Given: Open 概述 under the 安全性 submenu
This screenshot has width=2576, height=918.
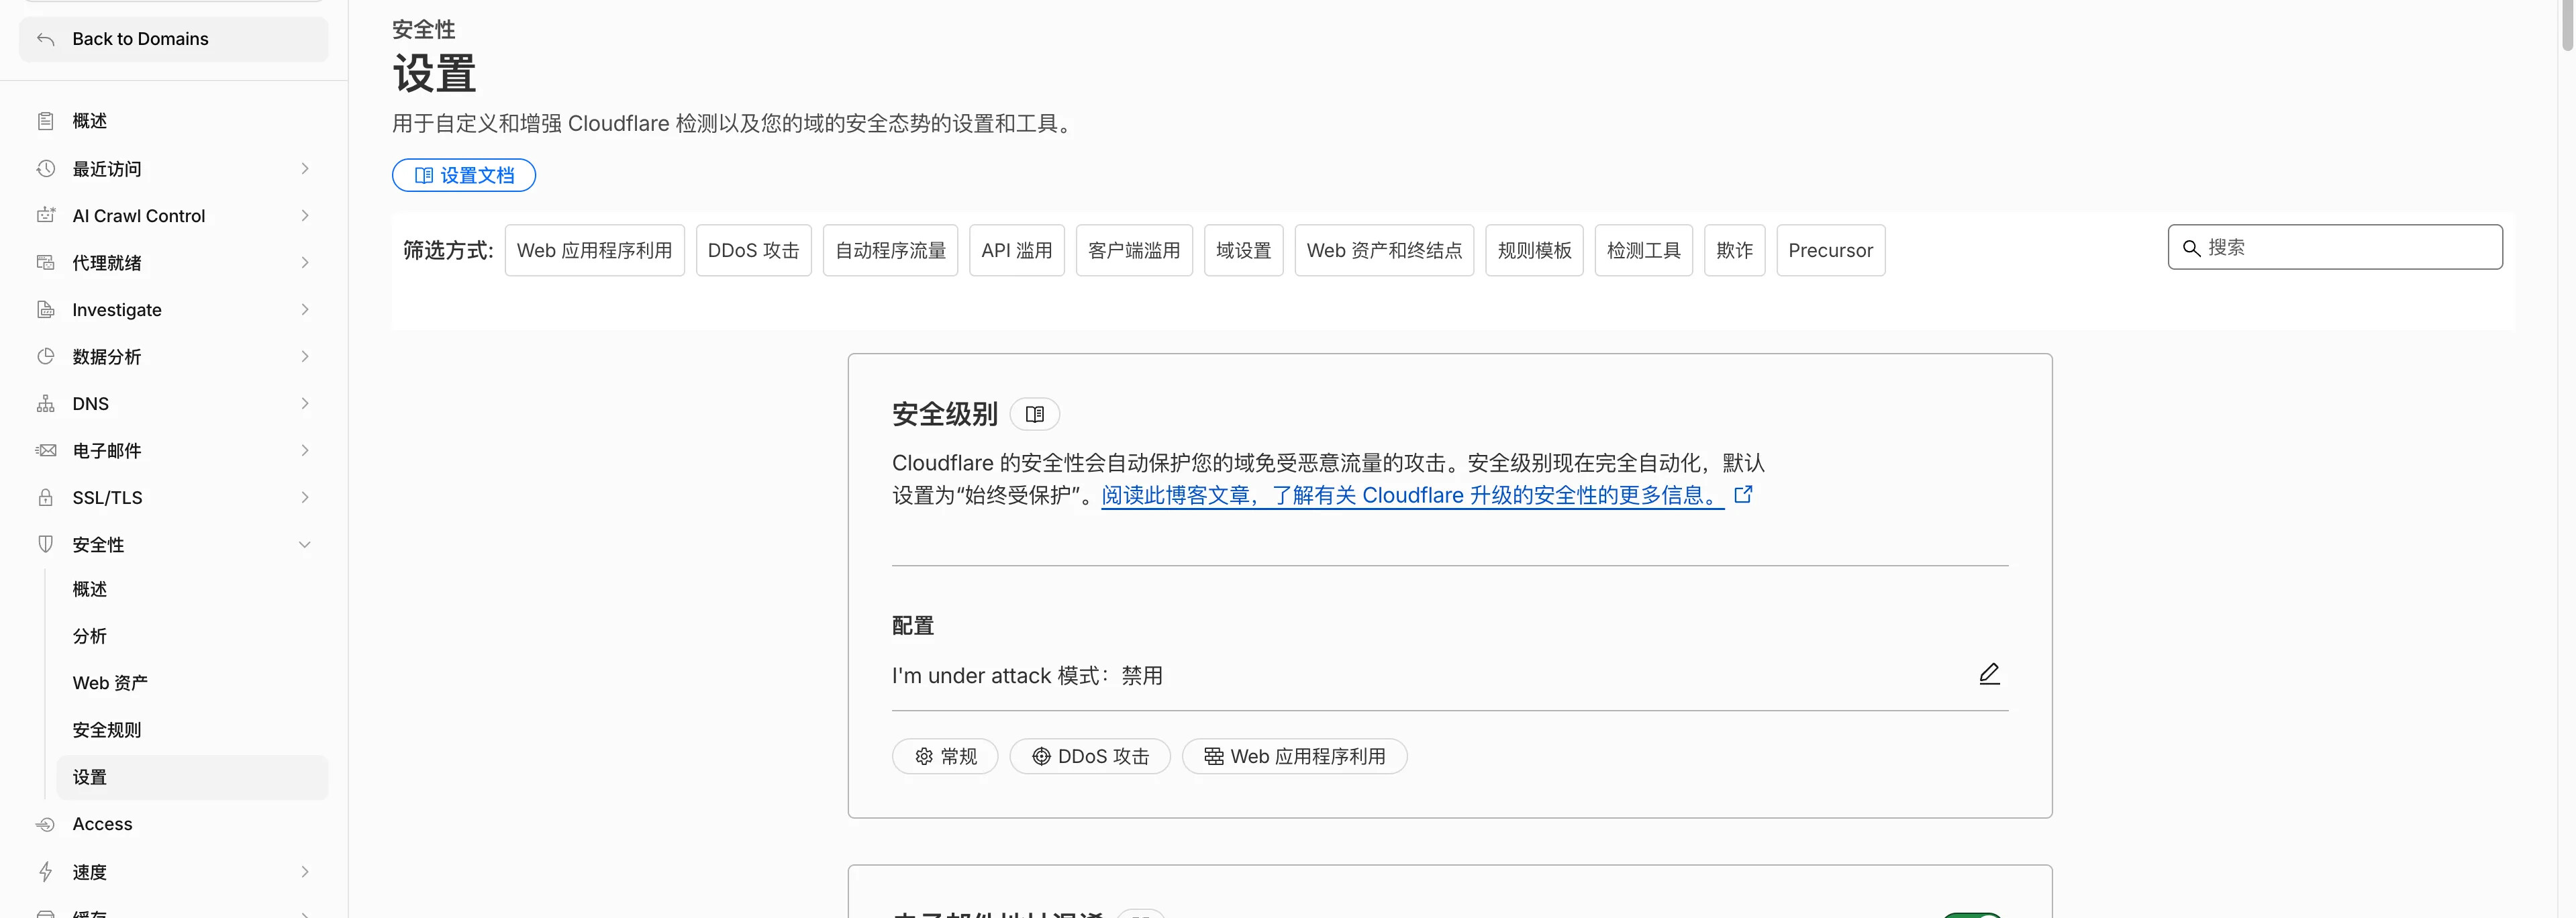Looking at the screenshot, I should click(x=192, y=589).
